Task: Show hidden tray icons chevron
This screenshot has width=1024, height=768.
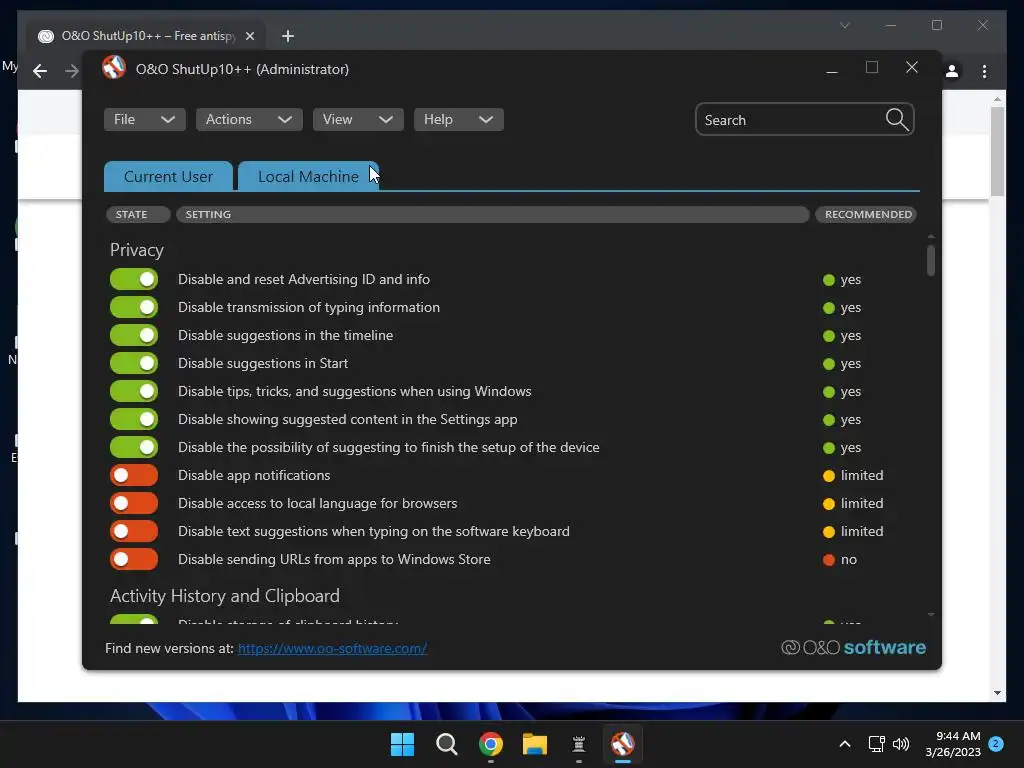Action: [x=844, y=744]
